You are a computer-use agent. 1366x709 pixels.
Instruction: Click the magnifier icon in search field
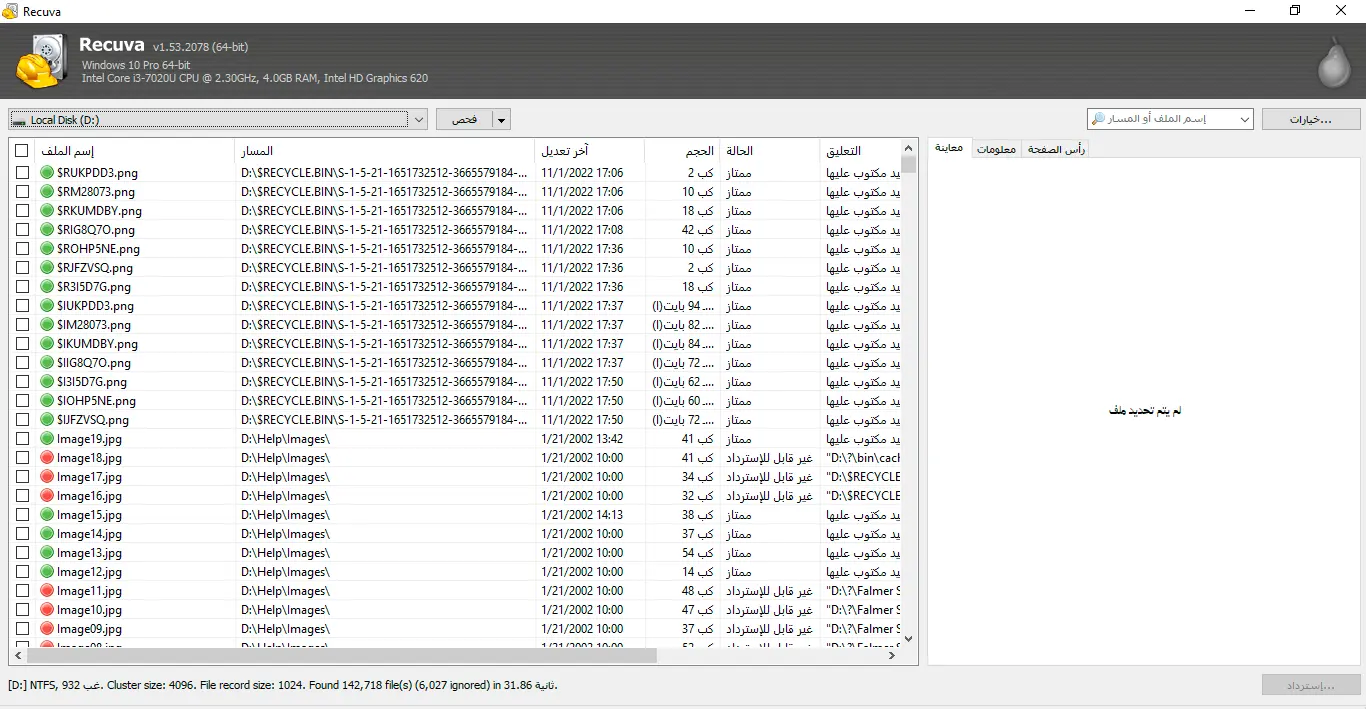click(x=1099, y=119)
